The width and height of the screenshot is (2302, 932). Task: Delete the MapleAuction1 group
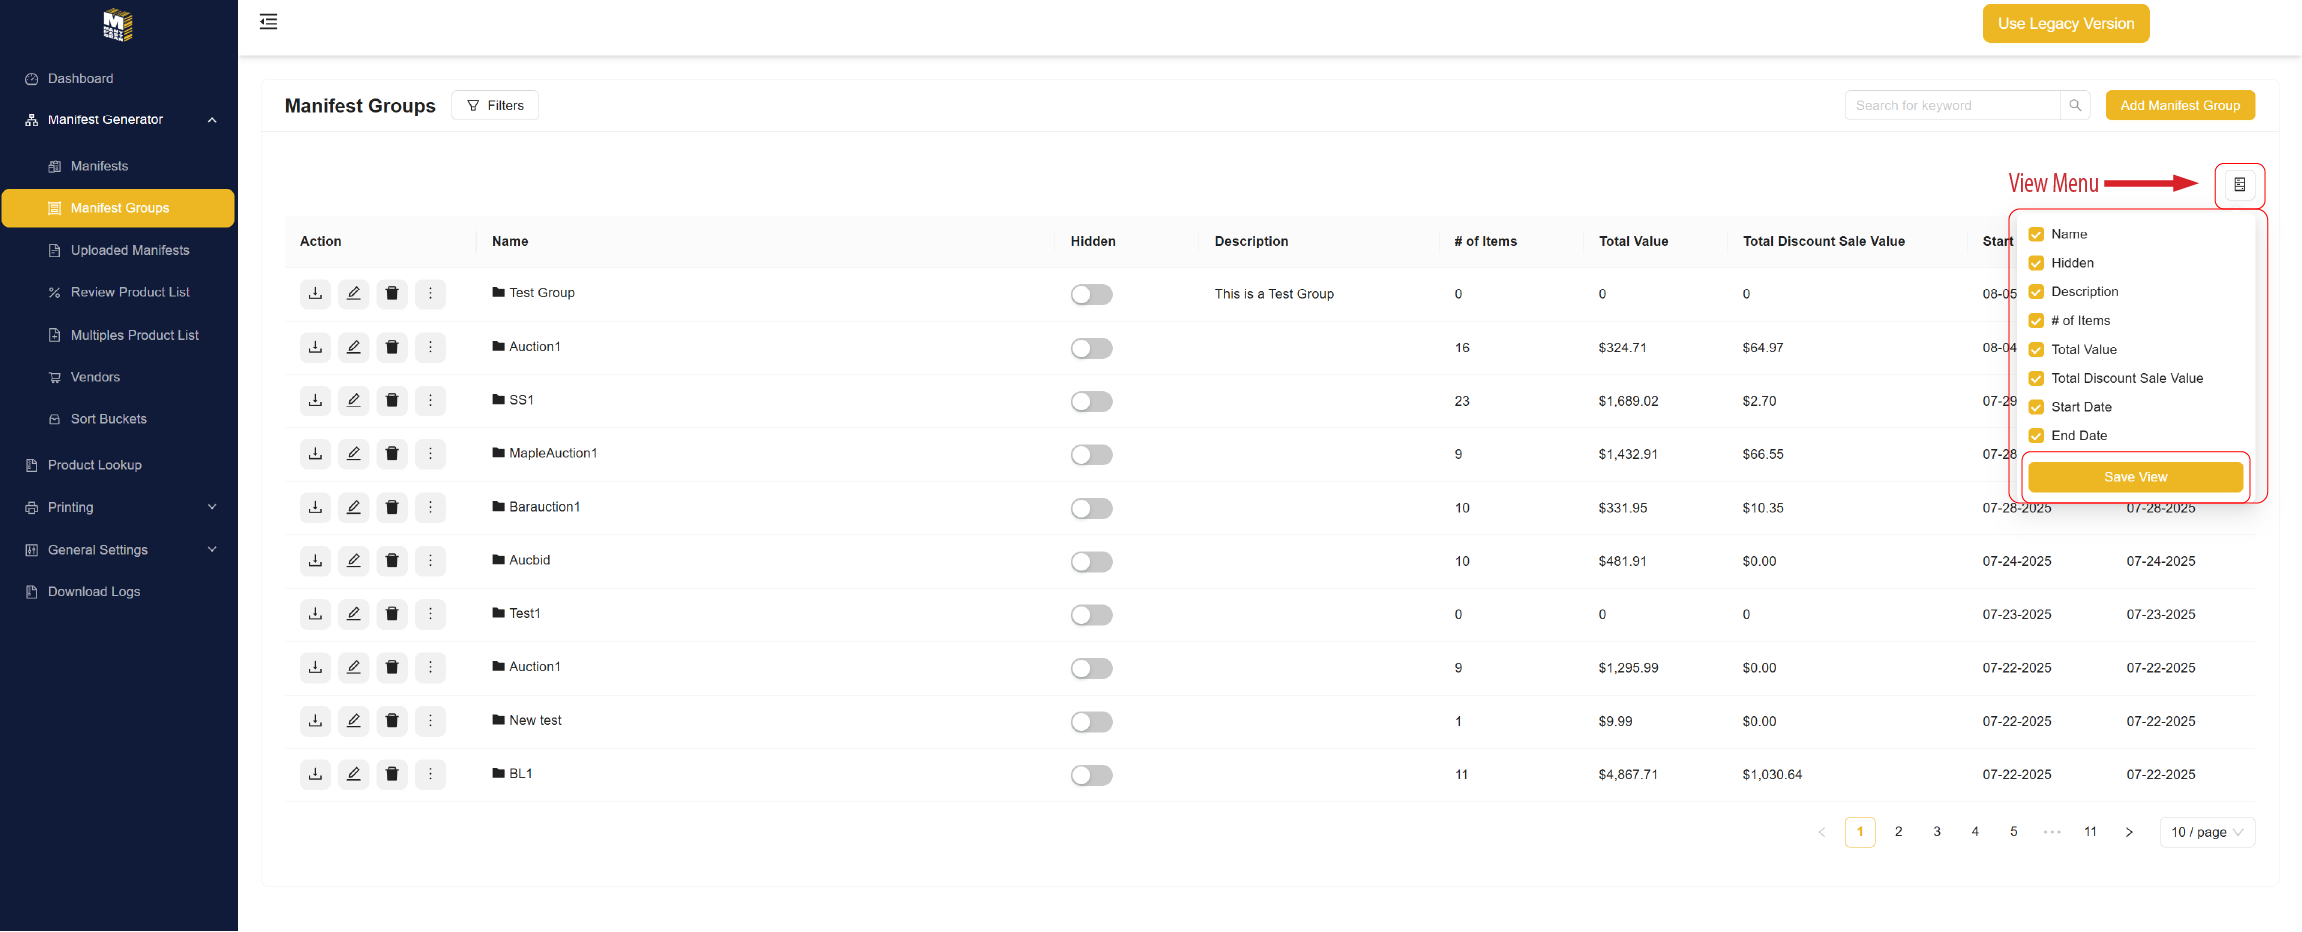tap(392, 454)
